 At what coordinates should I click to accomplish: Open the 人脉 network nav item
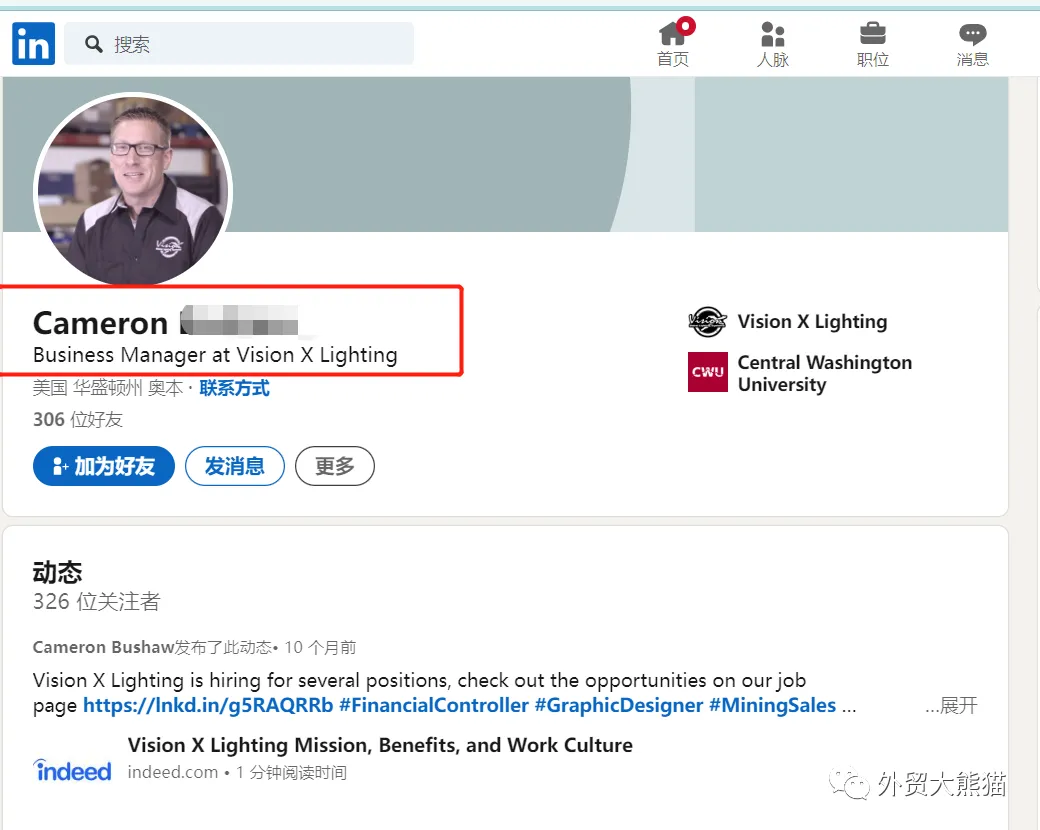[x=773, y=44]
